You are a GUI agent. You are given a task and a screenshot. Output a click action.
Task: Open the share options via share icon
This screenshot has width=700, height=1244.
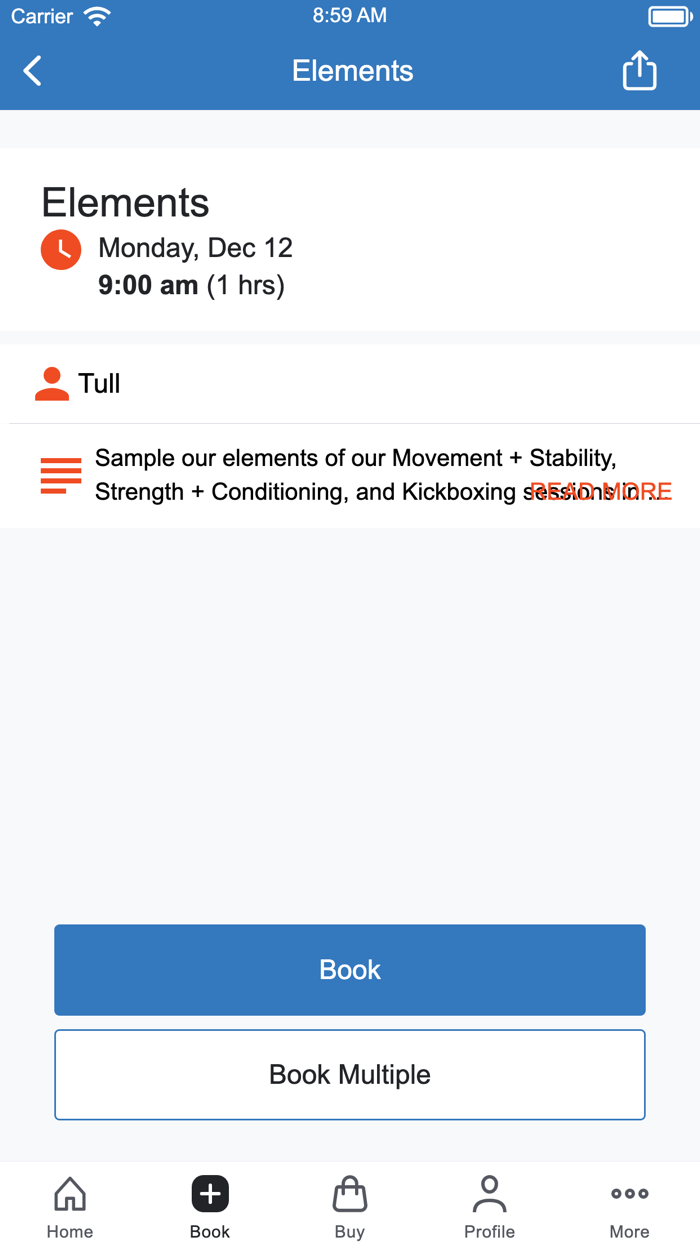click(x=639, y=70)
